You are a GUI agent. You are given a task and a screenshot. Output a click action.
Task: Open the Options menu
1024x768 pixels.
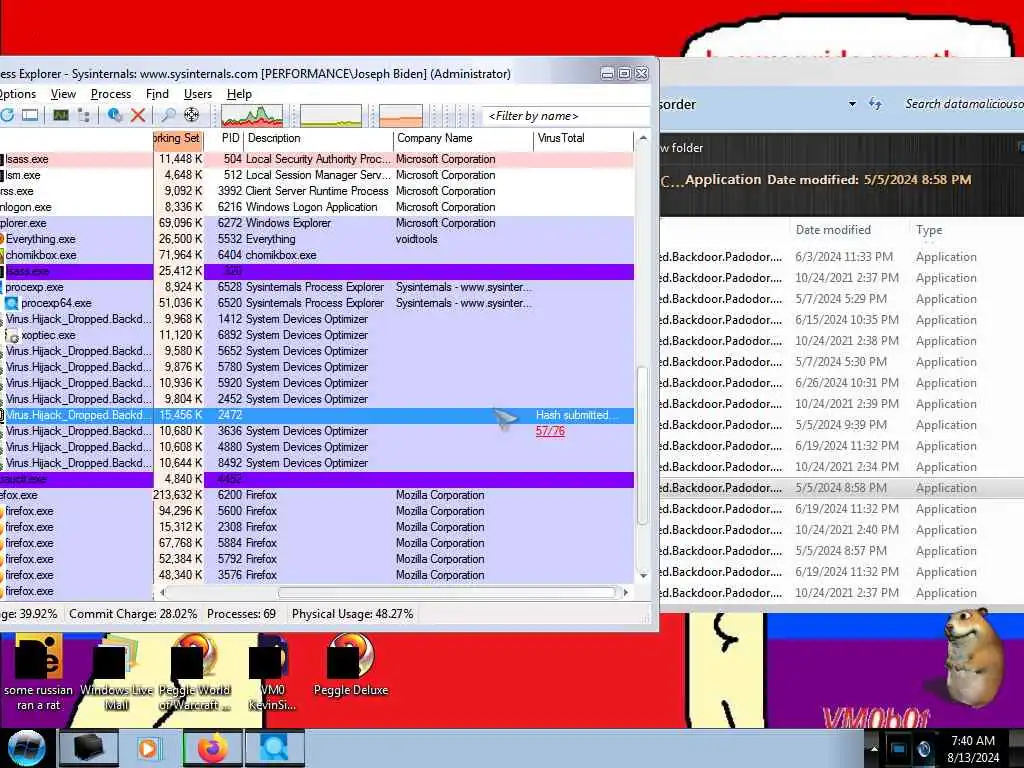[18, 94]
